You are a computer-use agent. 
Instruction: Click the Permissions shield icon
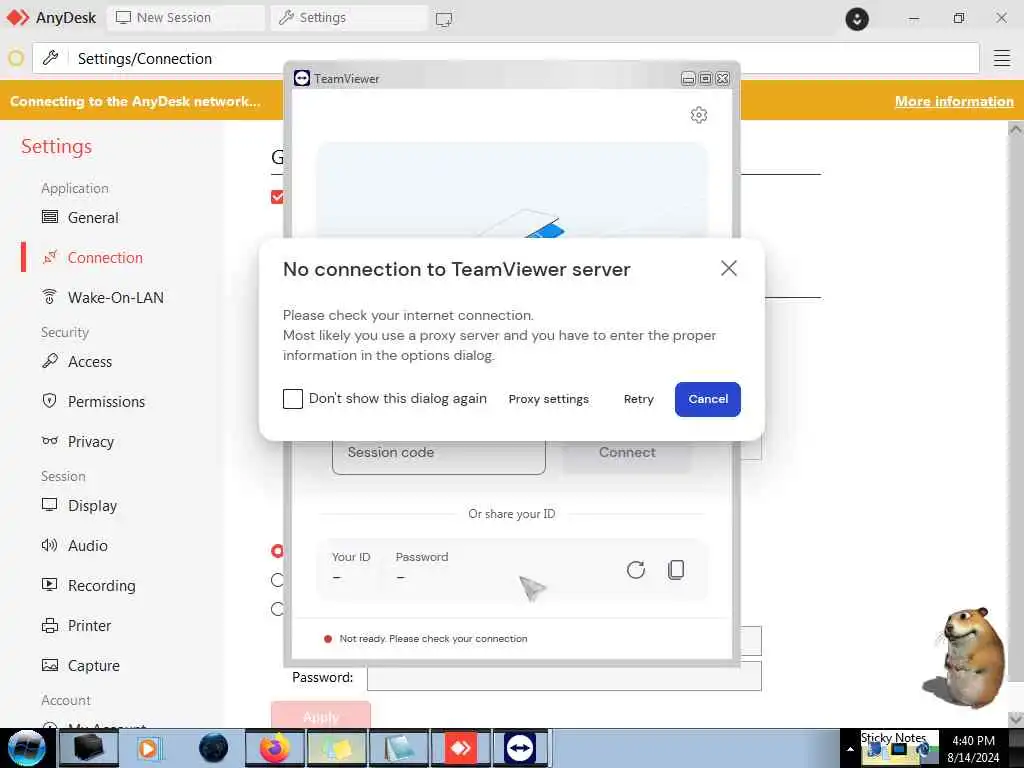pos(50,401)
